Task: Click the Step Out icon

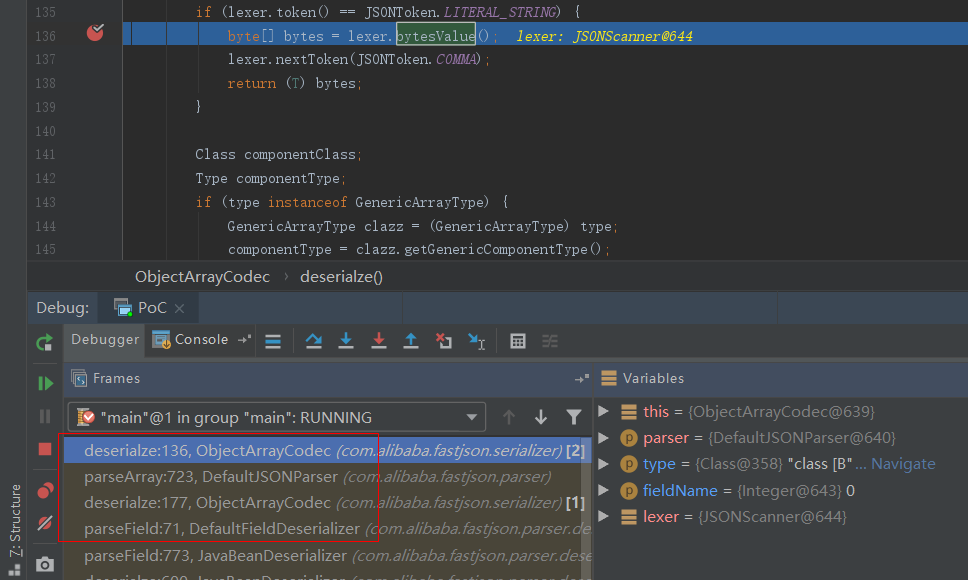Action: [410, 341]
